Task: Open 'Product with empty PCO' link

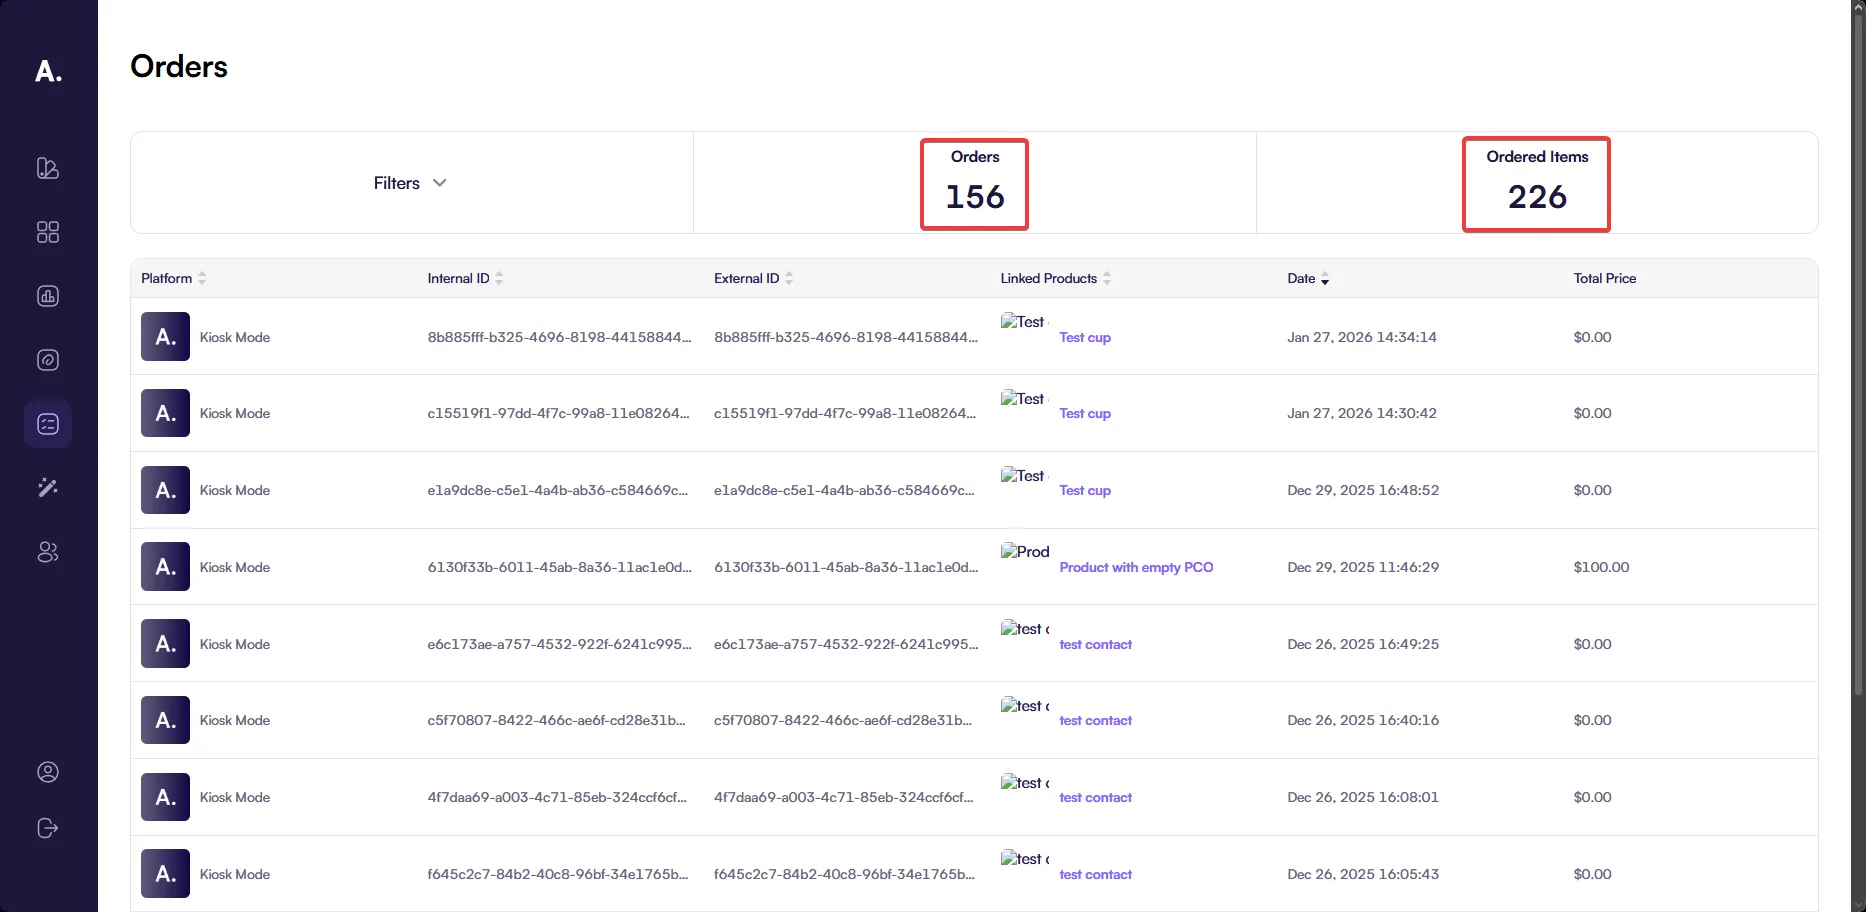Action: pos(1136,567)
